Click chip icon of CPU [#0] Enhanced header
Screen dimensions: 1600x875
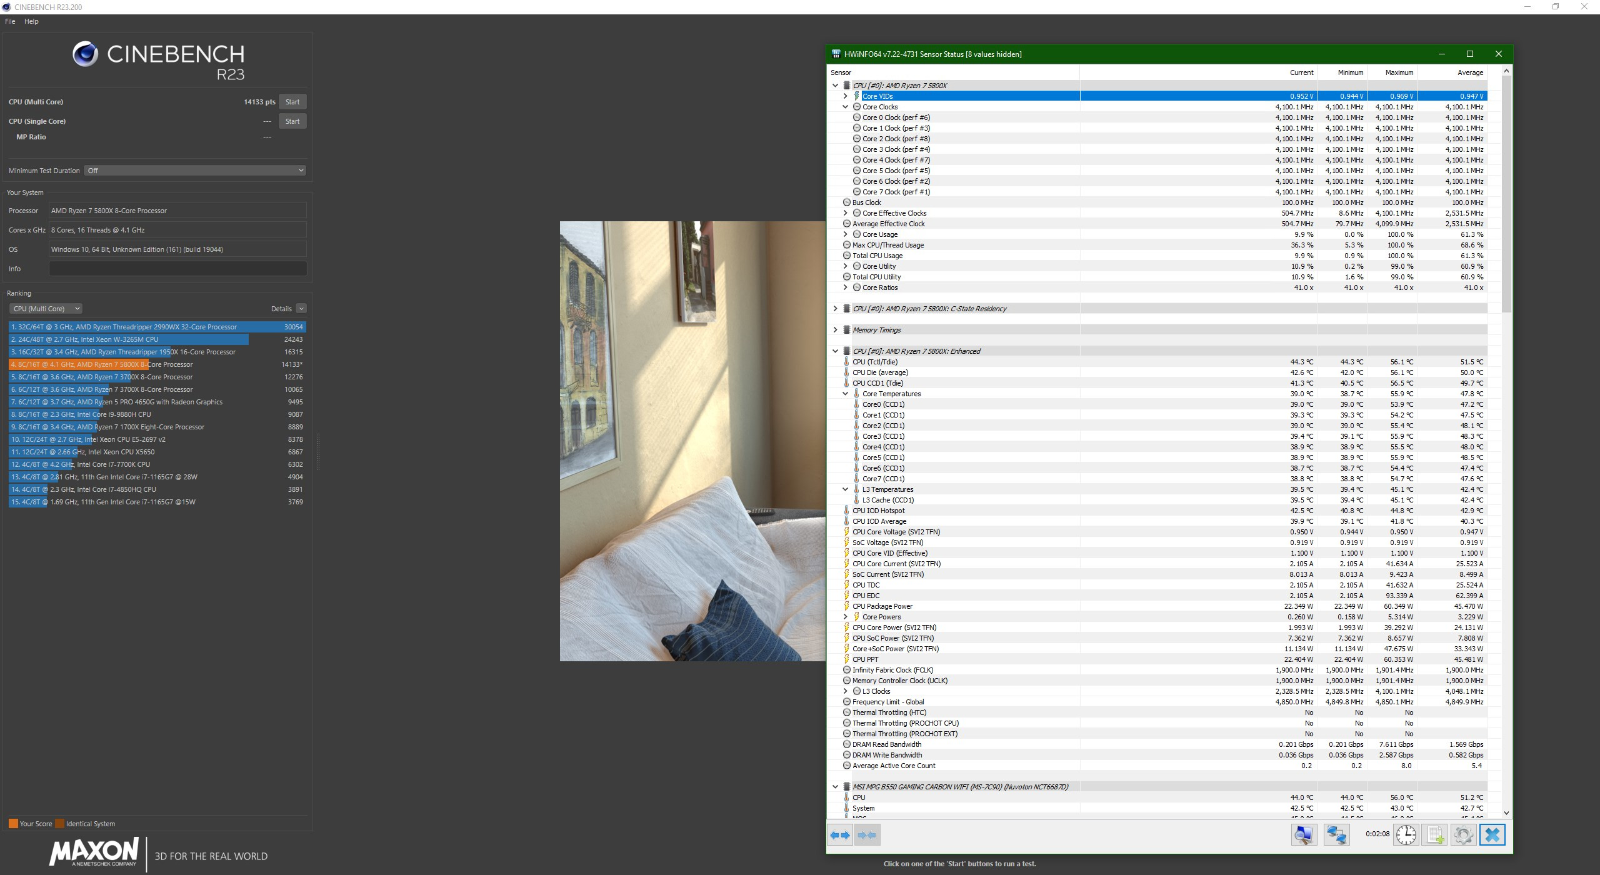point(847,351)
